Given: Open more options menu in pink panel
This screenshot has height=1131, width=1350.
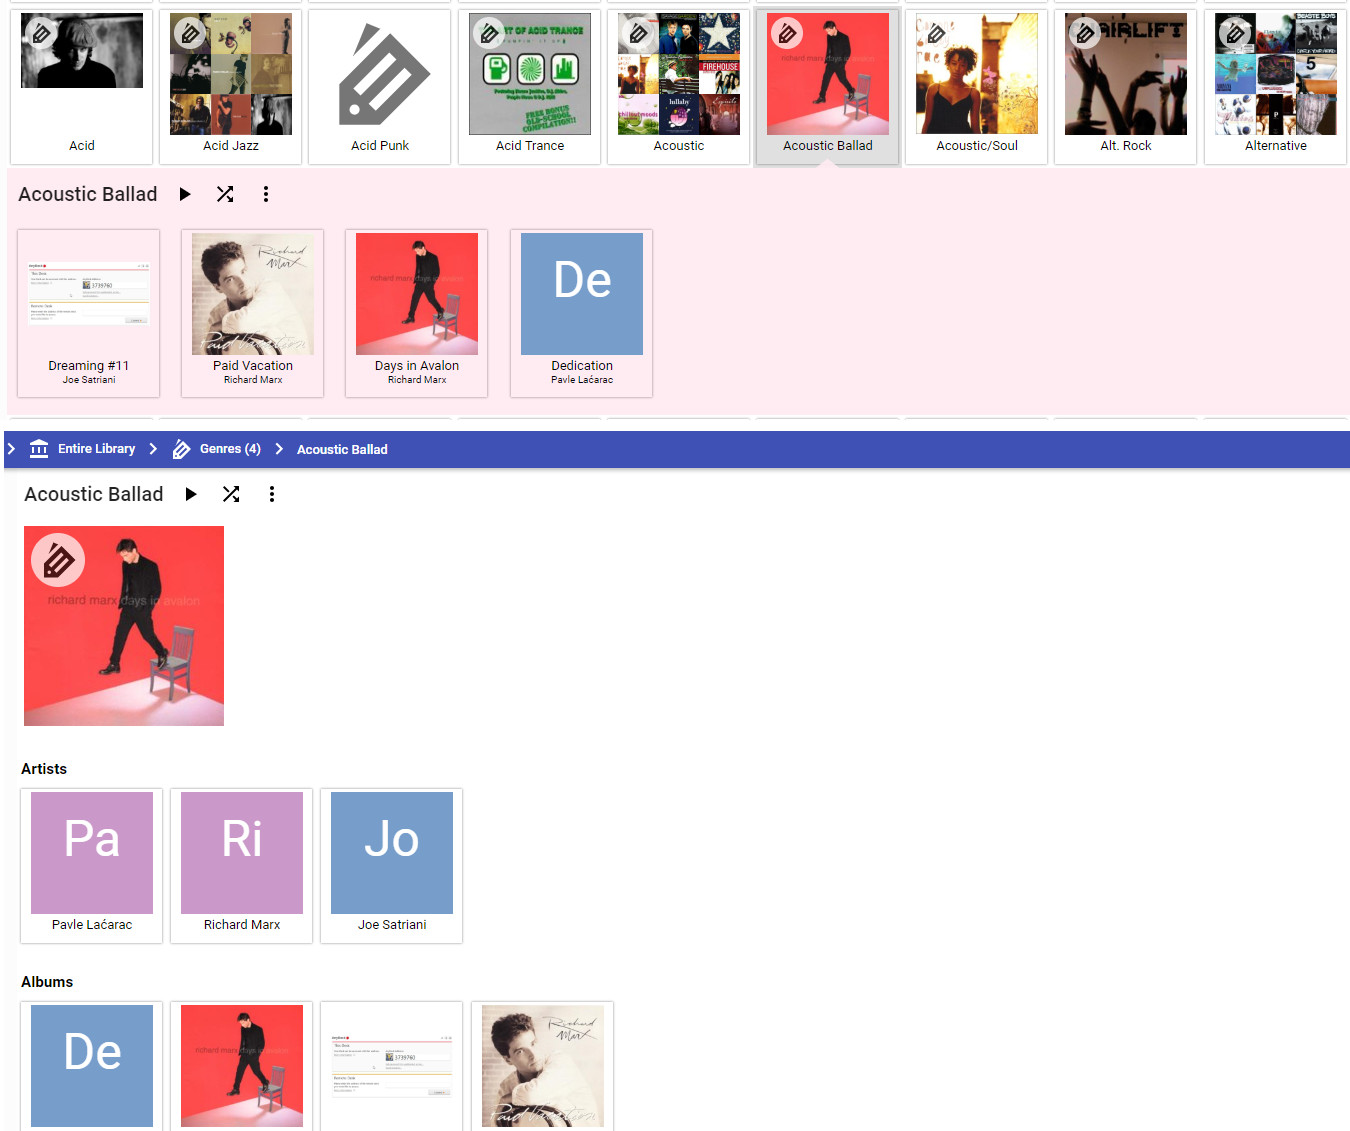Looking at the screenshot, I should pyautogui.click(x=266, y=194).
